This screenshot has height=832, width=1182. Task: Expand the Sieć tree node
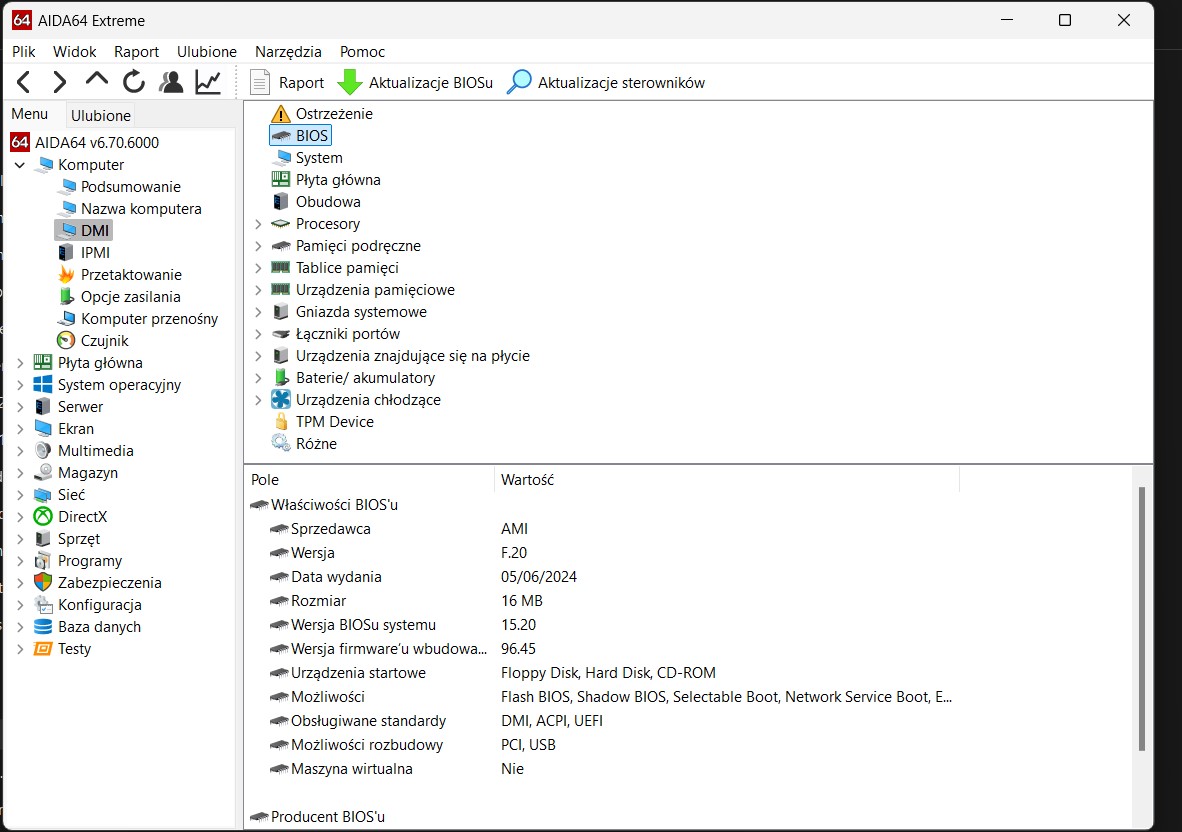coord(20,494)
